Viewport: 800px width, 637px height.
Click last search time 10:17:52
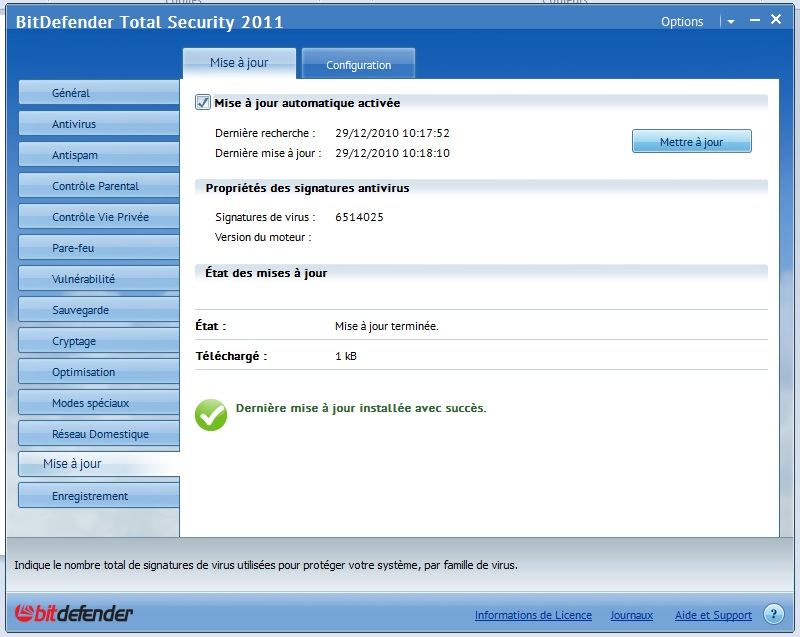click(x=426, y=133)
